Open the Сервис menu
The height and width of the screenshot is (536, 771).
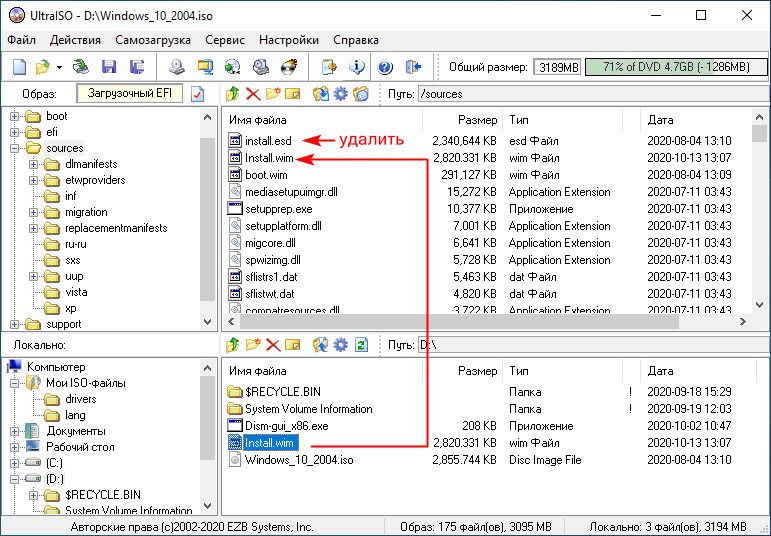click(x=225, y=40)
